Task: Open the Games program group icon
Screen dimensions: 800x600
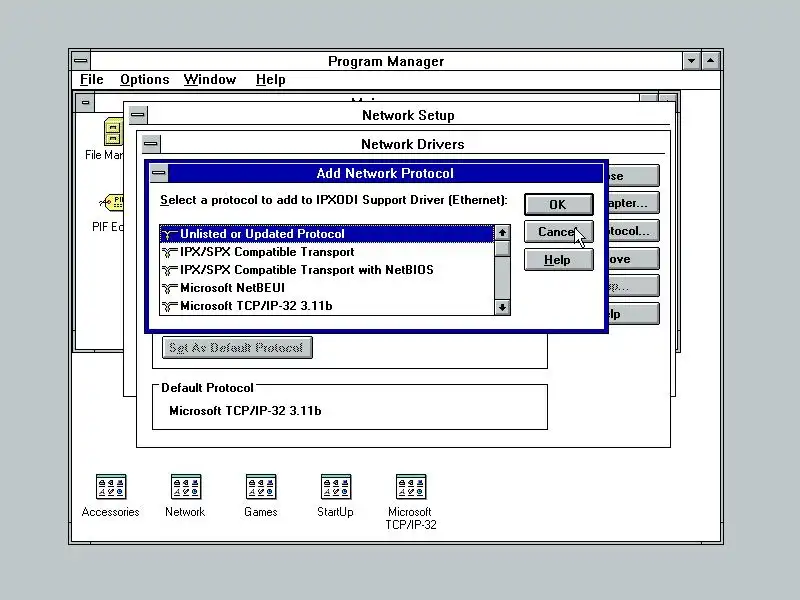Action: (261, 487)
